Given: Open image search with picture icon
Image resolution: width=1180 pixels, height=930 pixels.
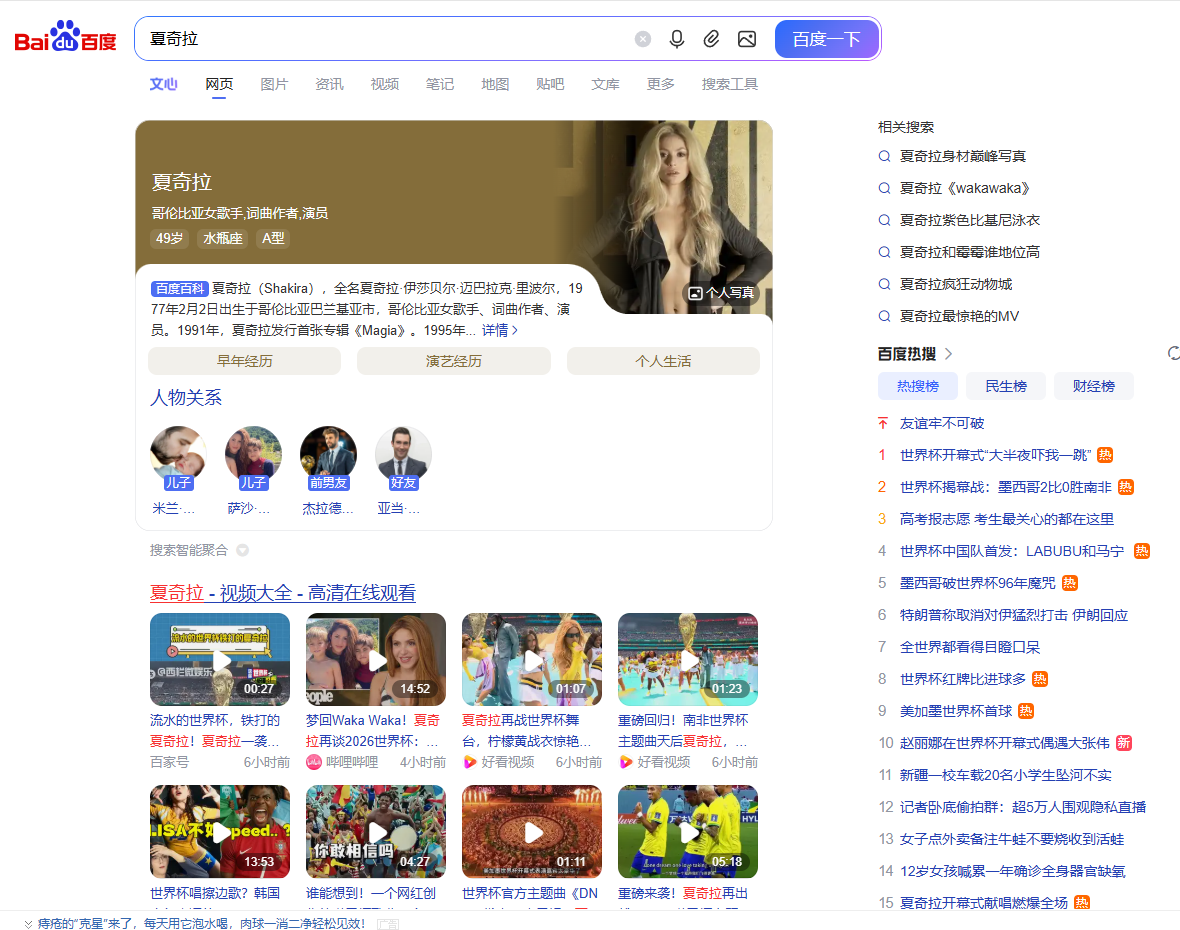Looking at the screenshot, I should [x=747, y=39].
